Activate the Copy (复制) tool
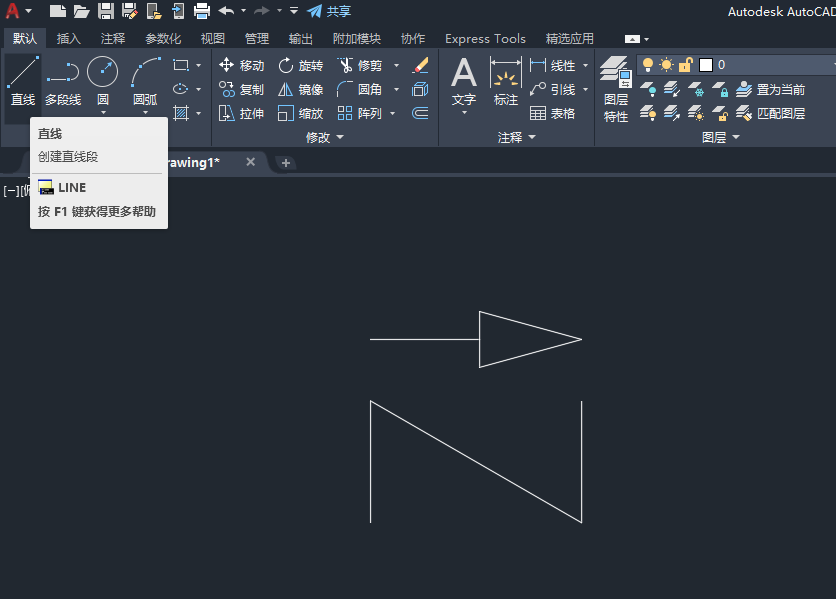This screenshot has width=836, height=599. click(x=241, y=90)
